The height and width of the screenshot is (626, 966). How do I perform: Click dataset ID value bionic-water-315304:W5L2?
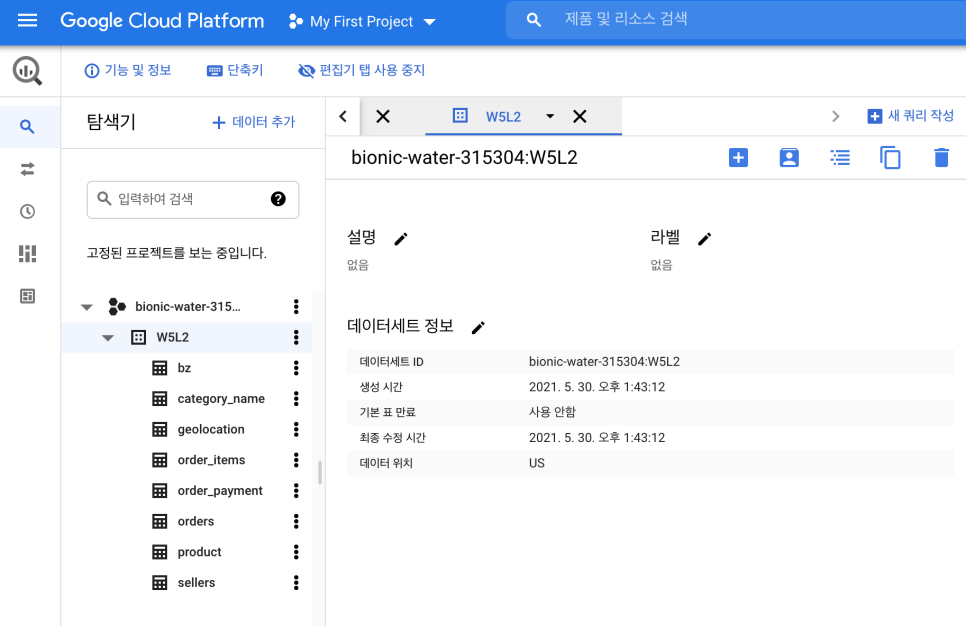(604, 362)
